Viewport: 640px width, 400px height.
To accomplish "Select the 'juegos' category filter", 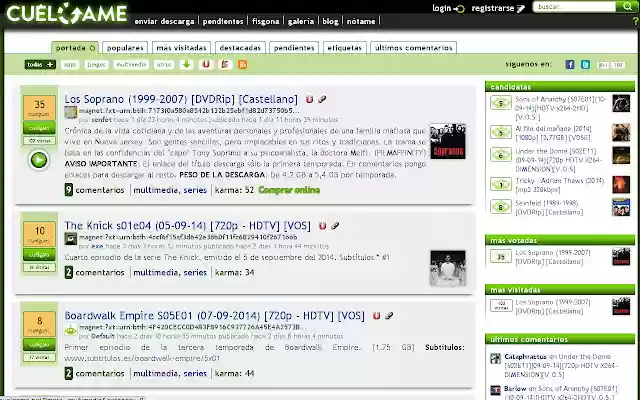I will pos(96,64).
